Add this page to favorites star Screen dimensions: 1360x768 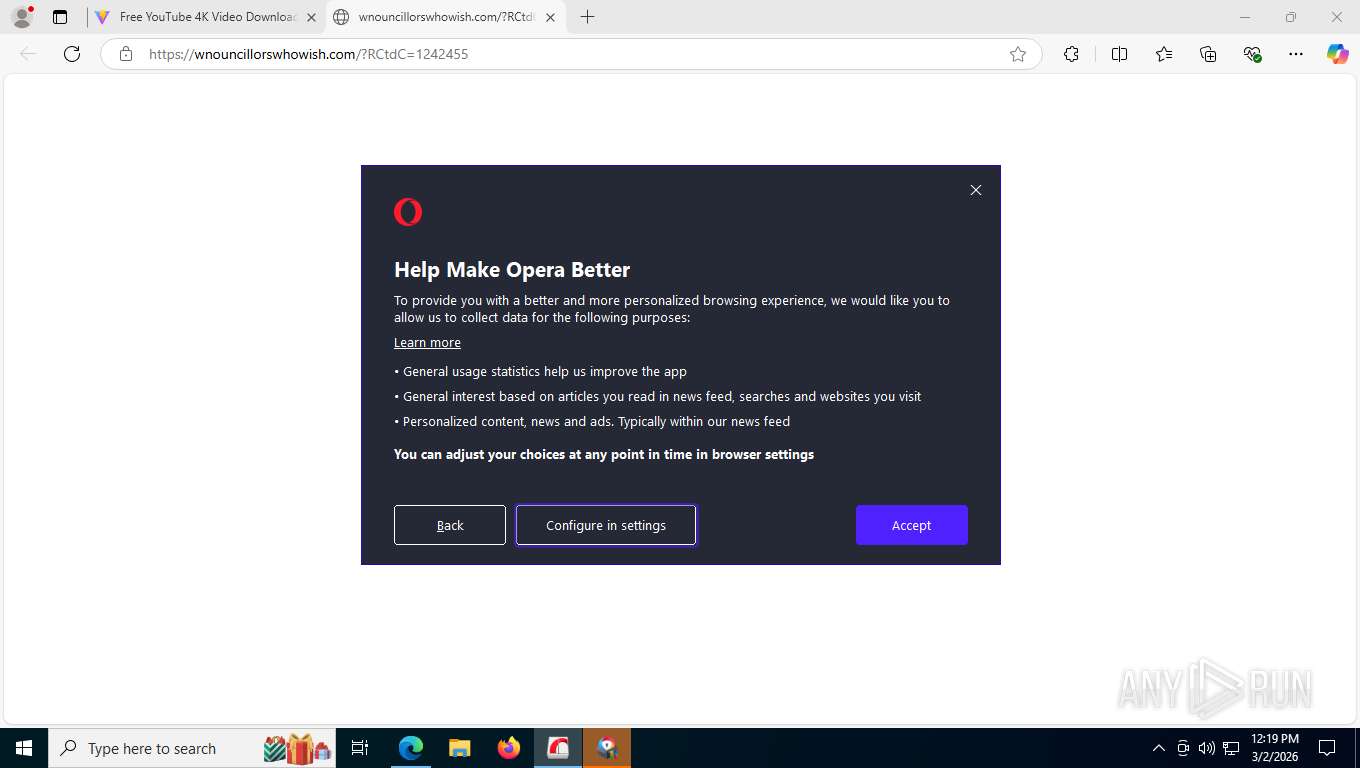tap(1018, 54)
